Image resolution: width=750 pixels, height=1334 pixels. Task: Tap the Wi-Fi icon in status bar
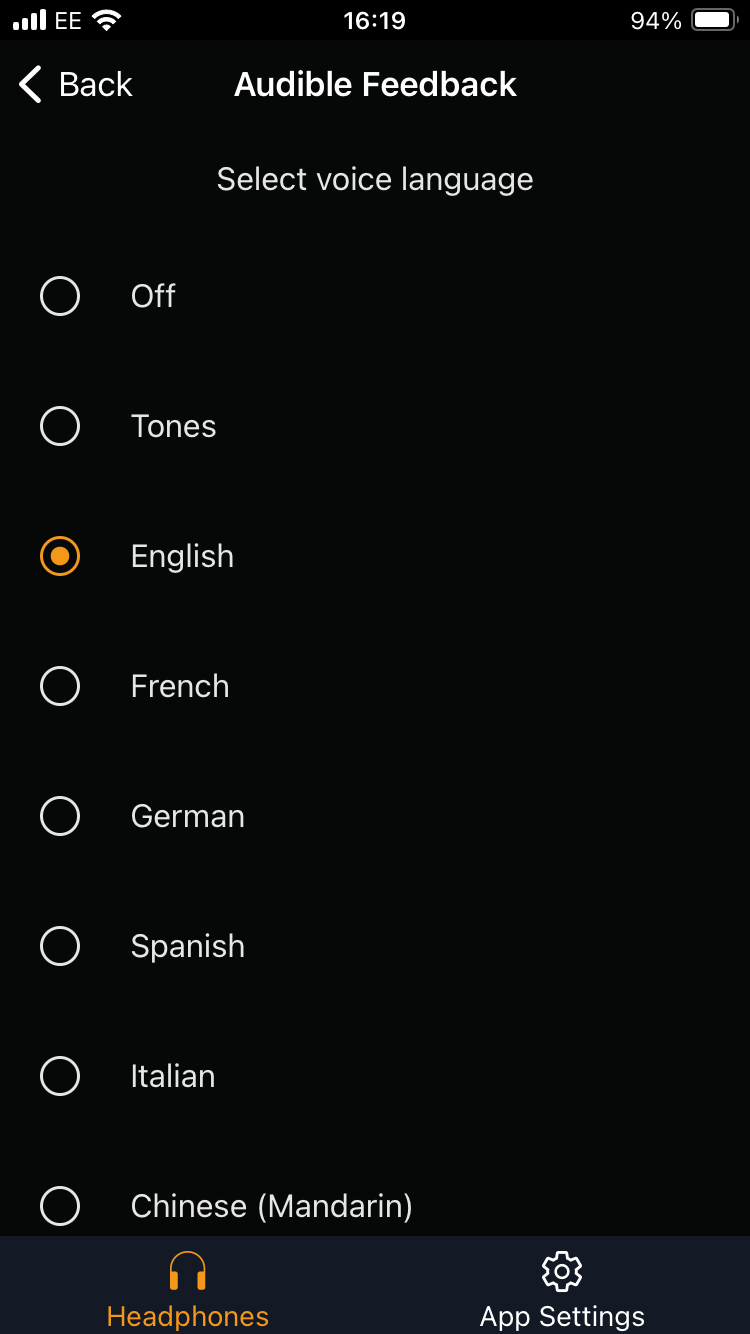(x=106, y=21)
